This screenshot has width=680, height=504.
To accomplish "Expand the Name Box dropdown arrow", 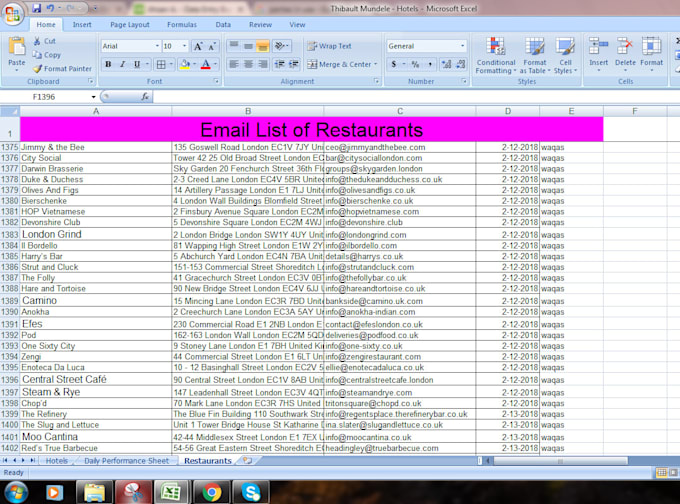I will point(93,97).
